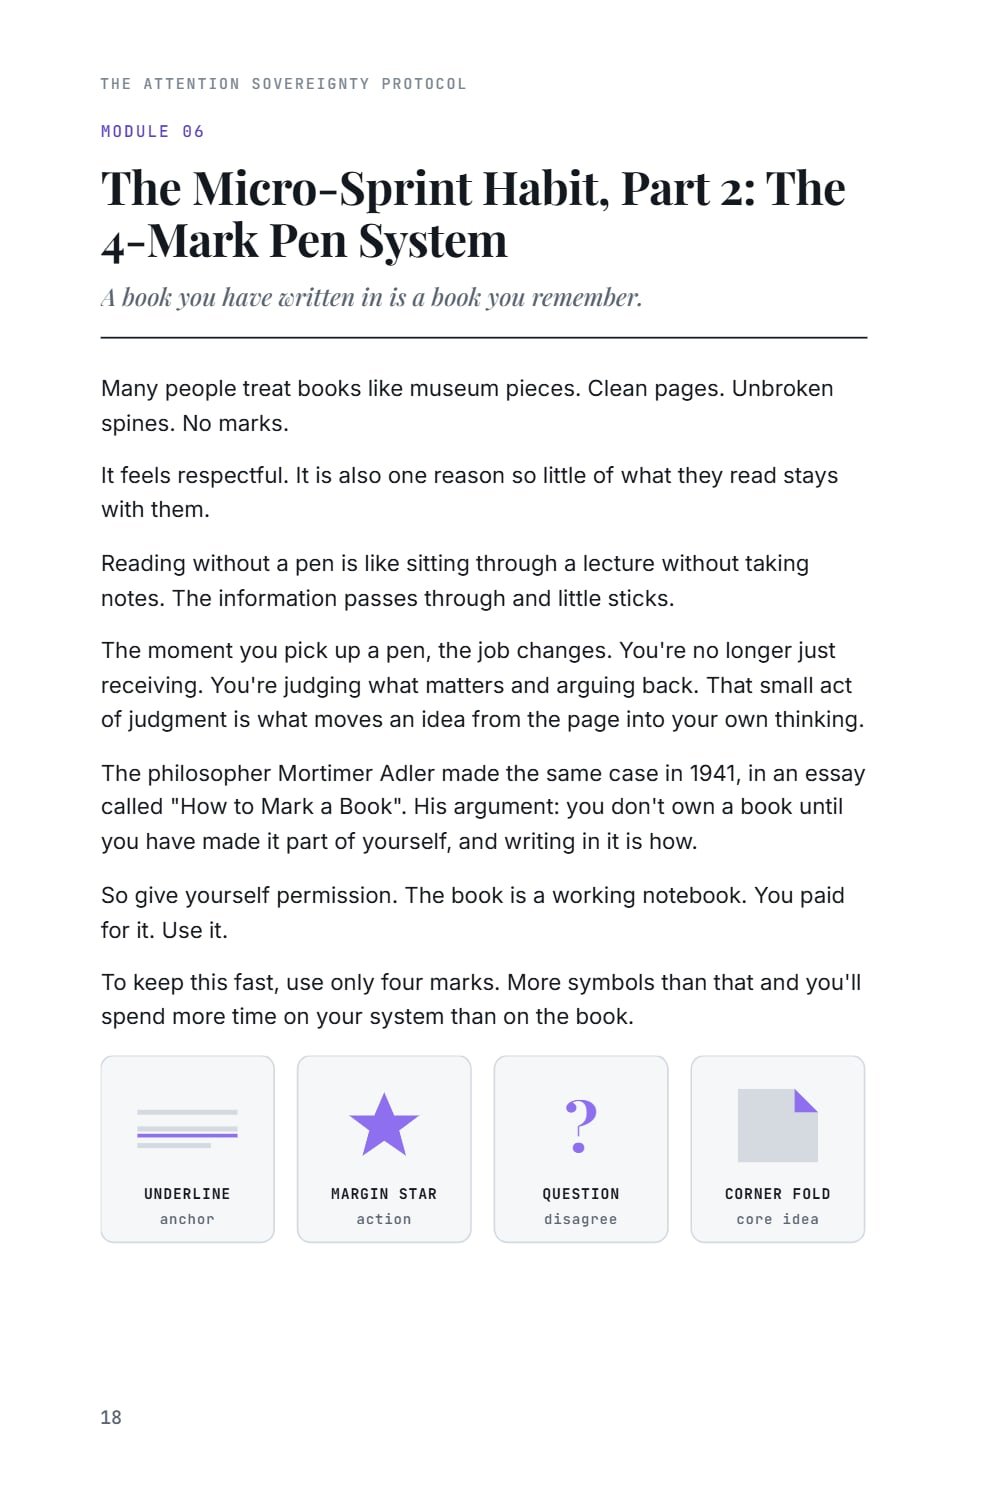Viewport: 1000px width, 1500px height.
Task: Click the 'anchor' caption under UNDERLINE
Action: click(187, 1219)
